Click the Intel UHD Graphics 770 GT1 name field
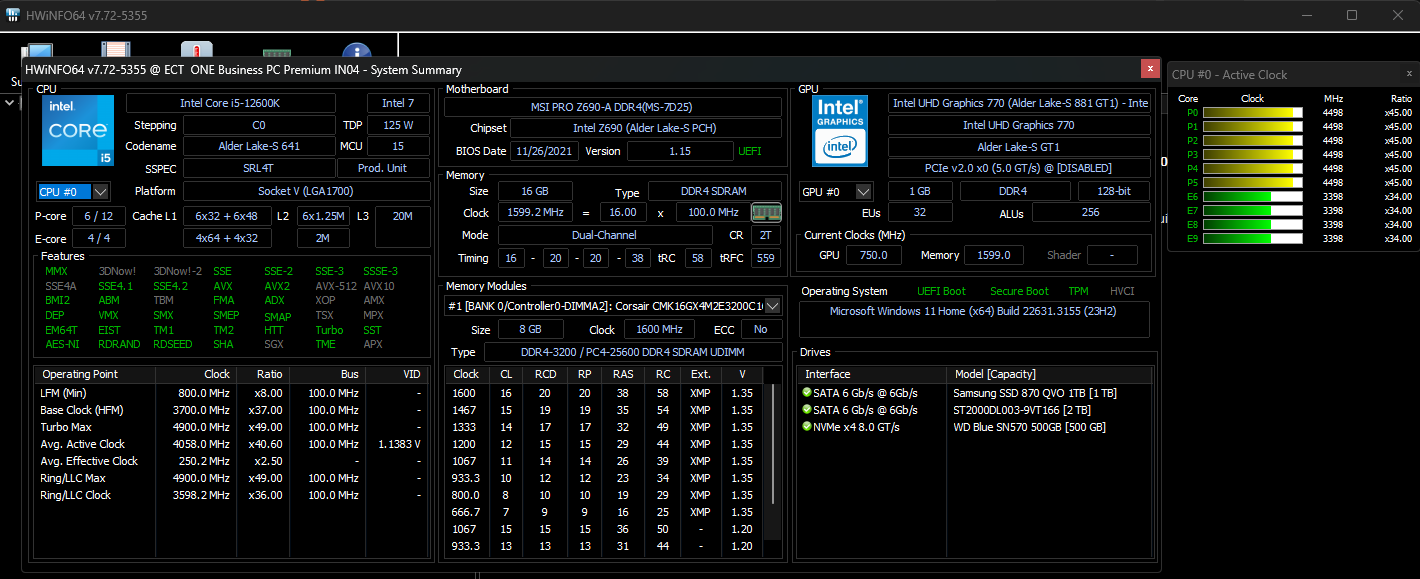Viewport: 1420px width, 579px height. 1020,103
